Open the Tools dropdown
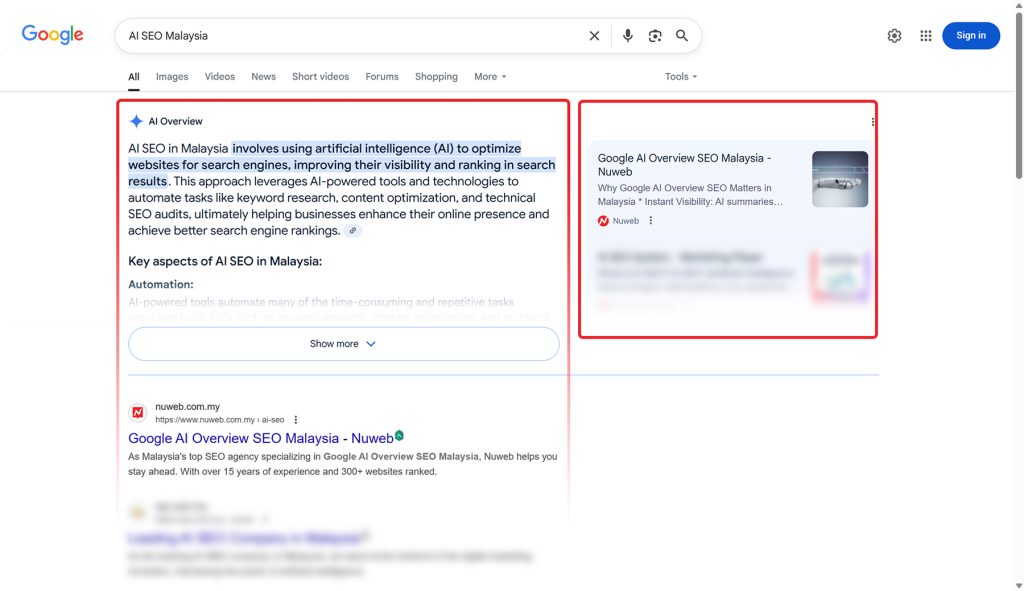Viewport: 1024px width, 591px height. (x=680, y=76)
